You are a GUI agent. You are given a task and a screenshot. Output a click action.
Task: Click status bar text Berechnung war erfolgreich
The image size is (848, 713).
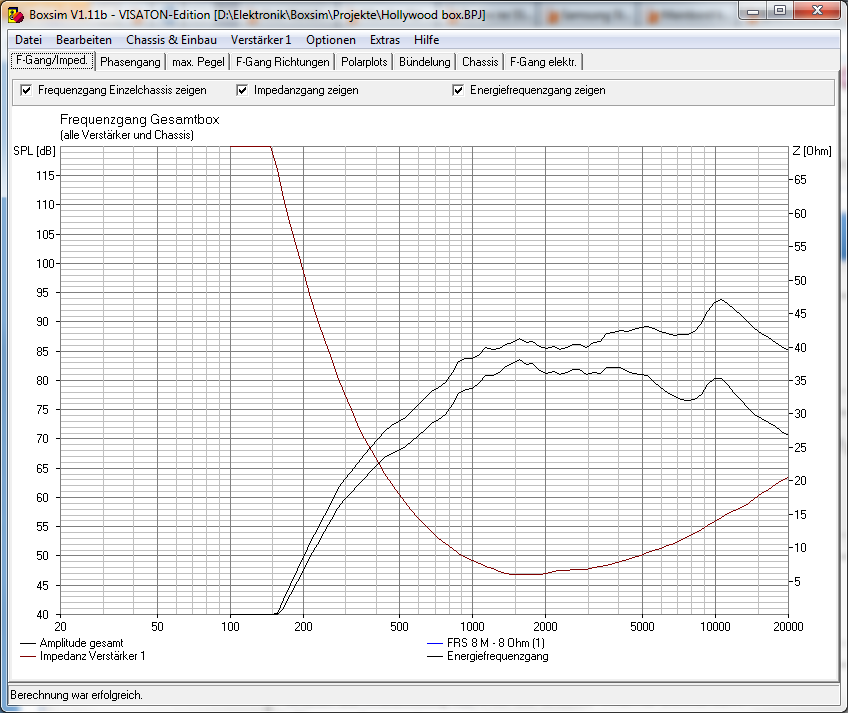[x=76, y=695]
